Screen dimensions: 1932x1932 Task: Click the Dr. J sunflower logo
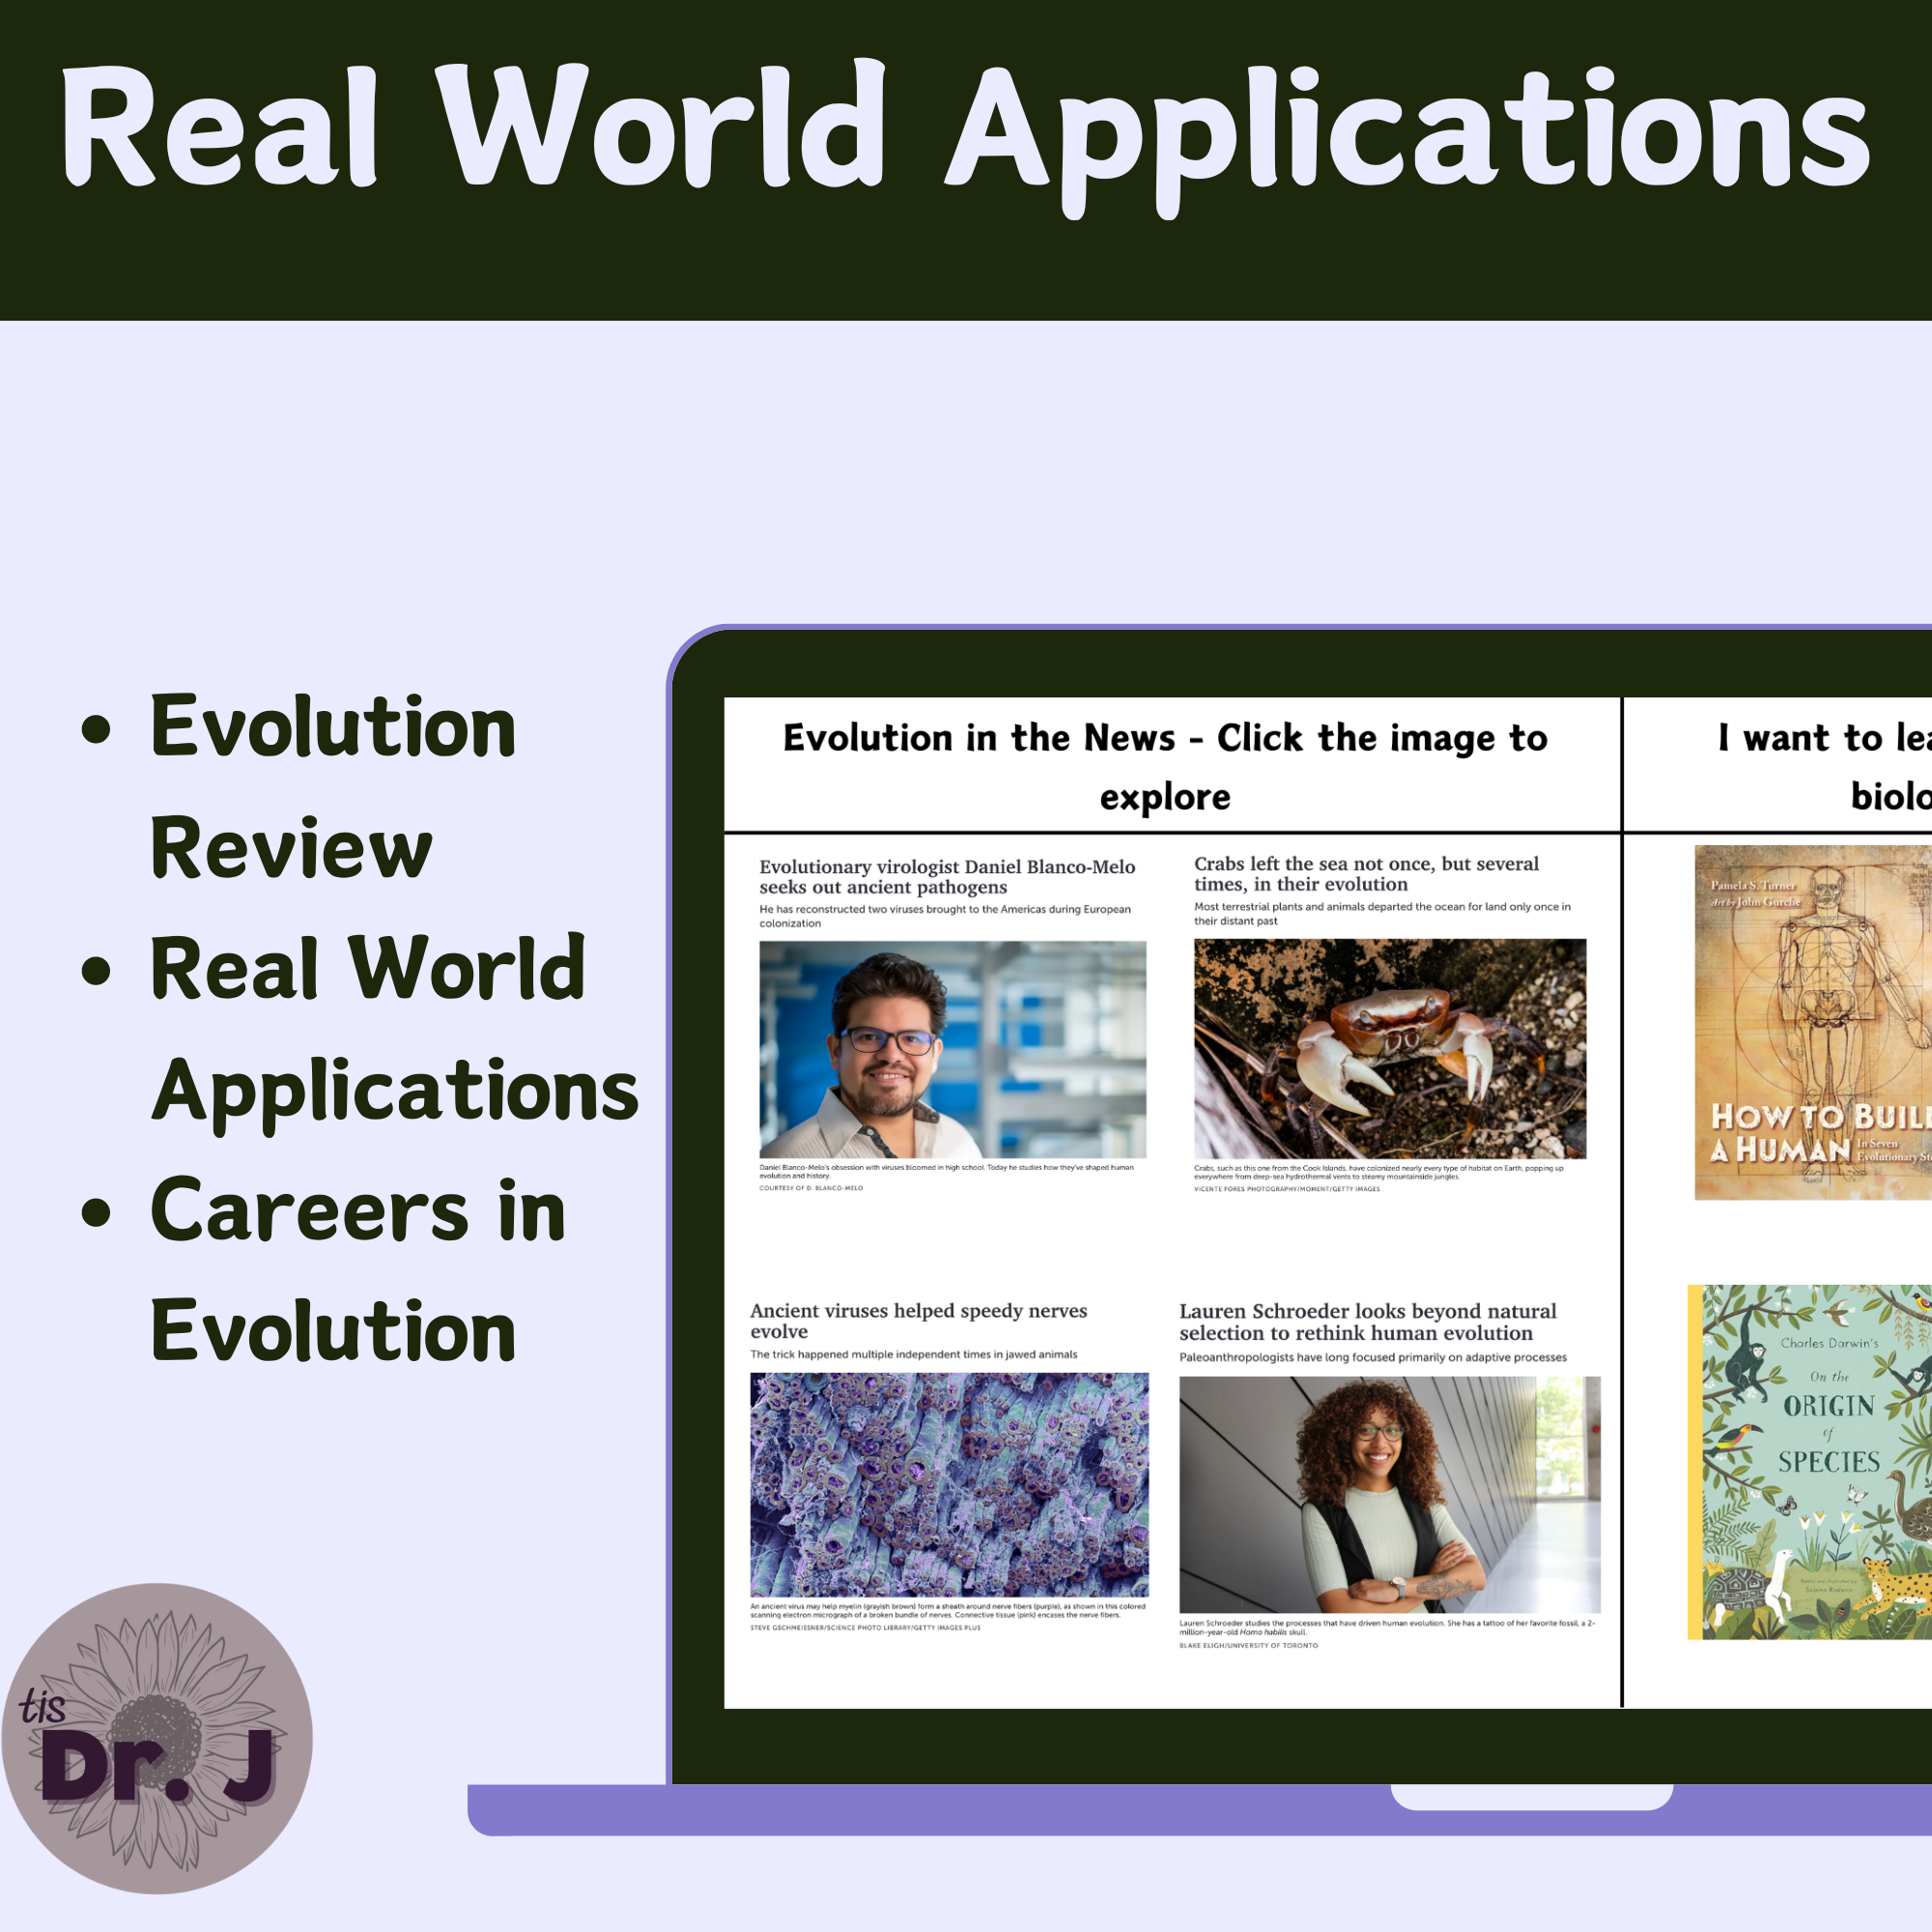(157, 1738)
